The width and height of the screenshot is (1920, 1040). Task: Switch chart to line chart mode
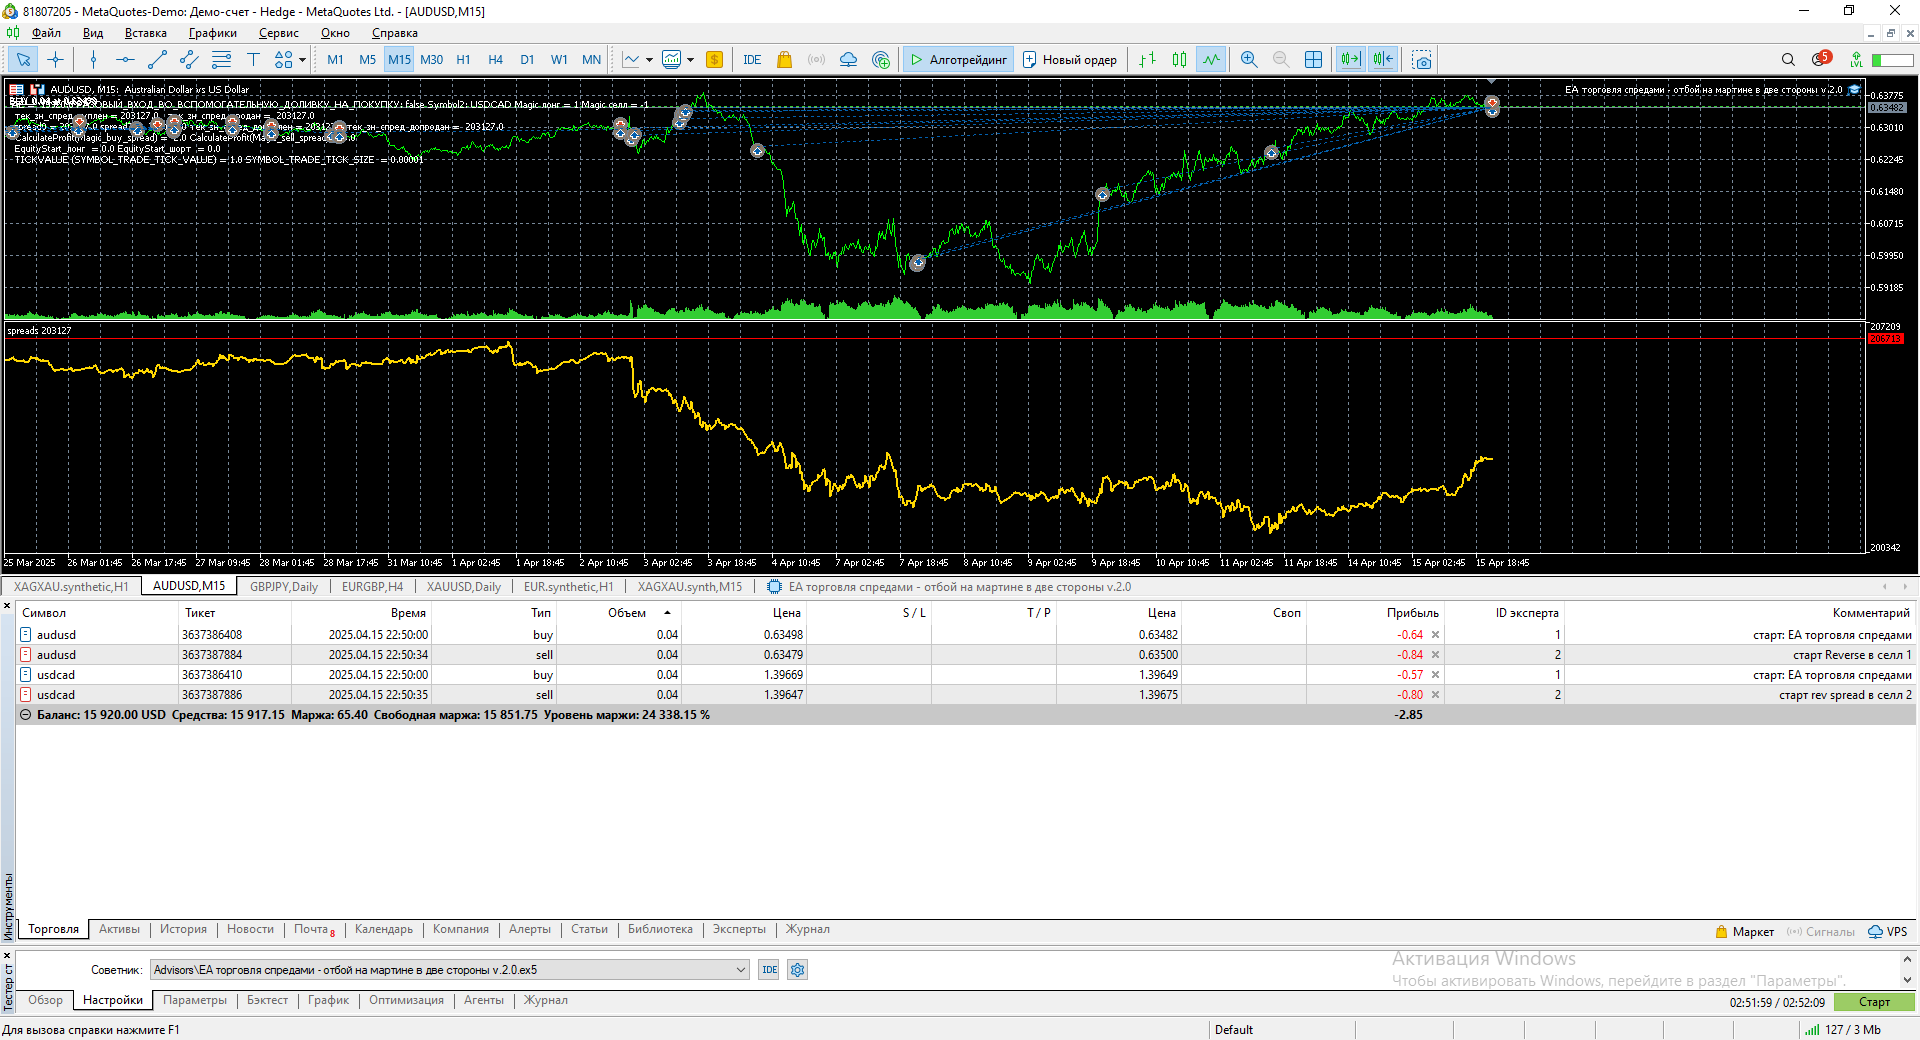1211,60
